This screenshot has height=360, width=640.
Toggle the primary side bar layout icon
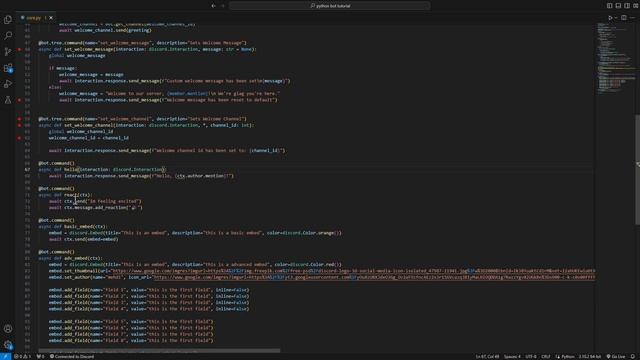609,6
